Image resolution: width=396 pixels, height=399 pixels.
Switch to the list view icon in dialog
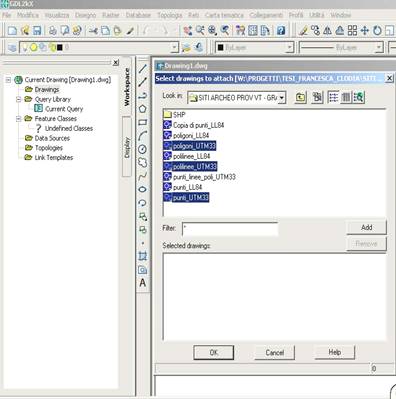coord(333,97)
